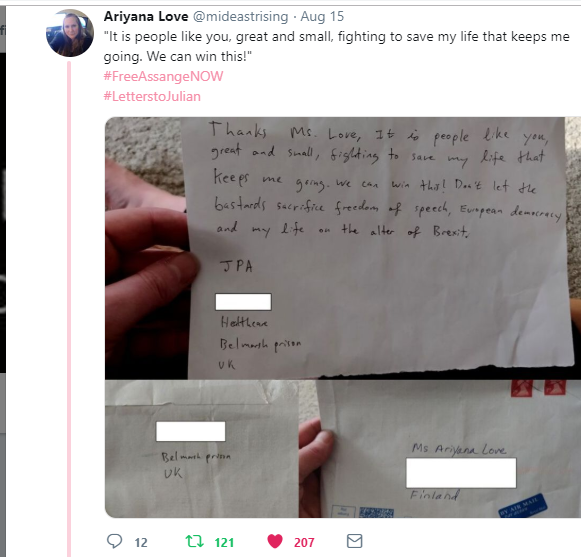Open the Belmarsh prison envelope photo
Image resolution: width=581 pixels, height=557 pixels.
[202, 449]
